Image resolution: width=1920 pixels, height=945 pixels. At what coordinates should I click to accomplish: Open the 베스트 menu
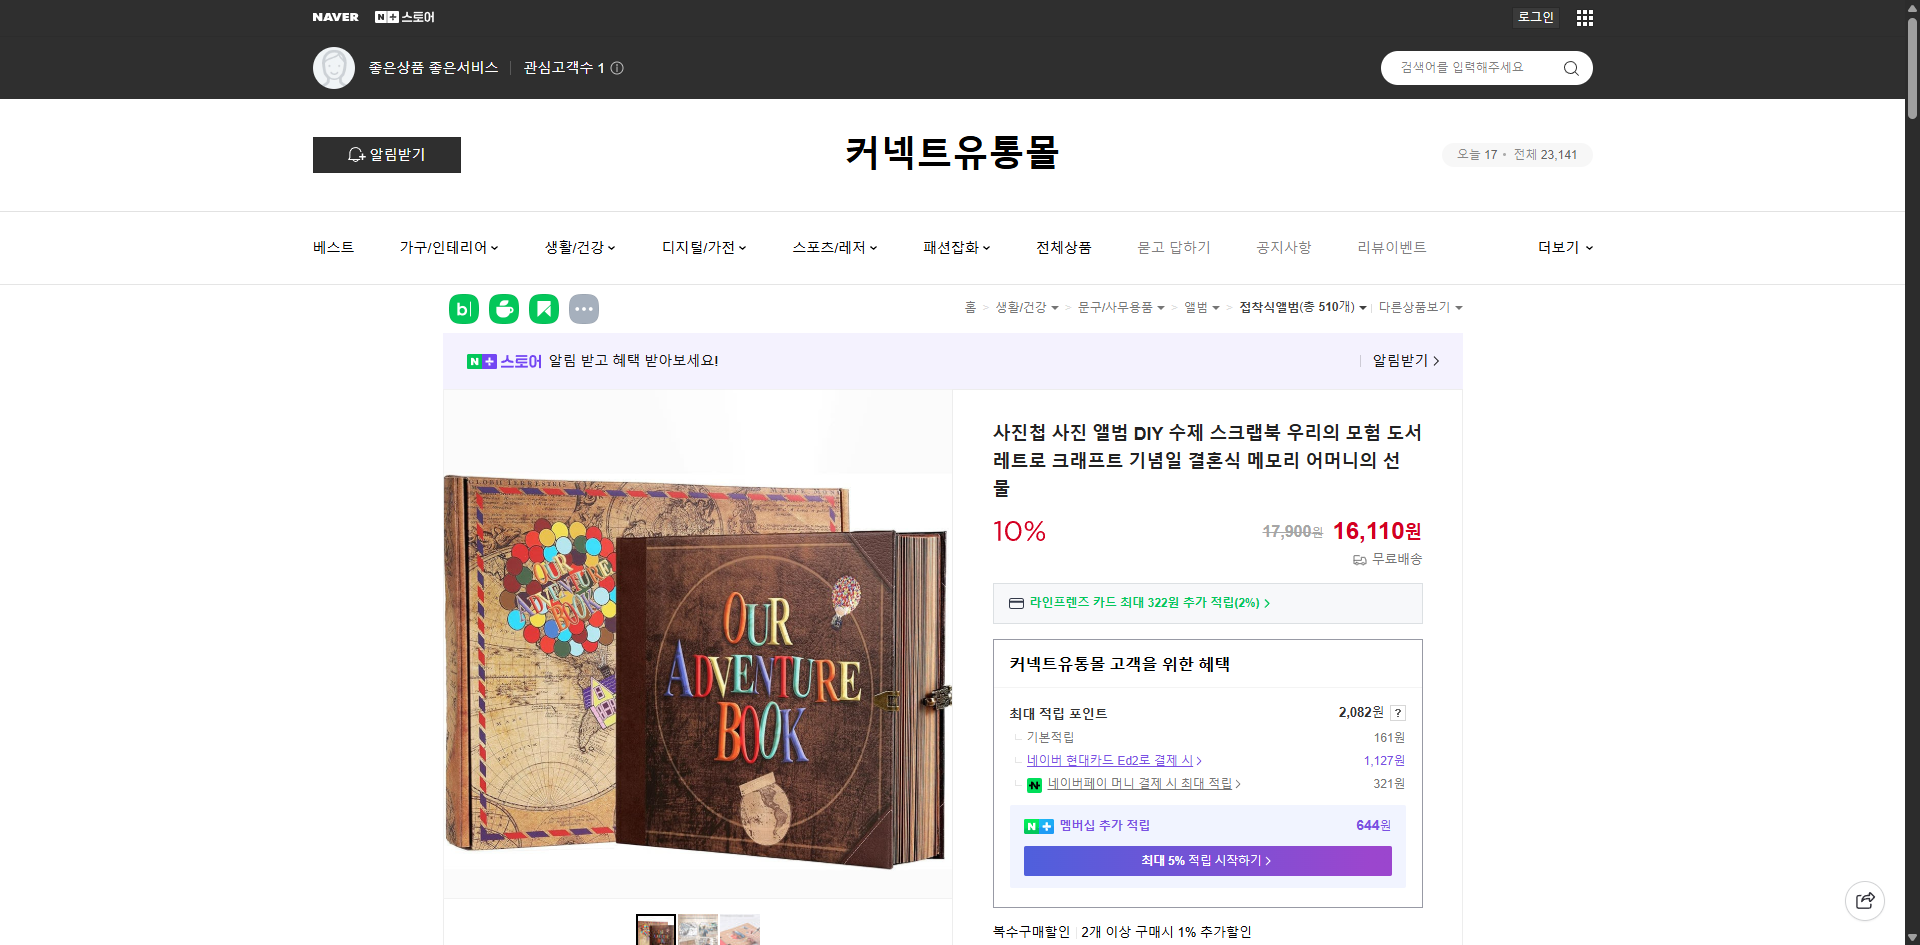pos(331,247)
